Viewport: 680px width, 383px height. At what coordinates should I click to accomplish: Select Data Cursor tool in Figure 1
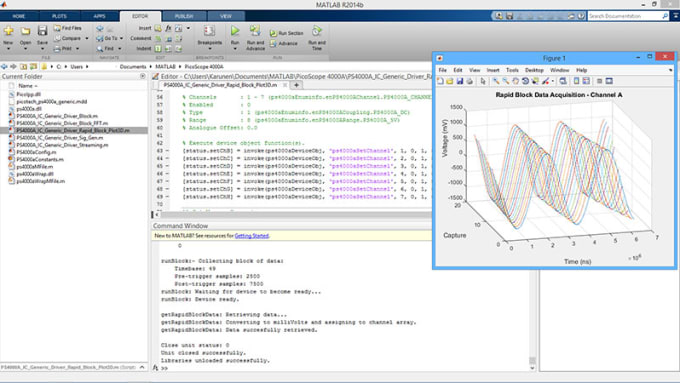coord(535,81)
